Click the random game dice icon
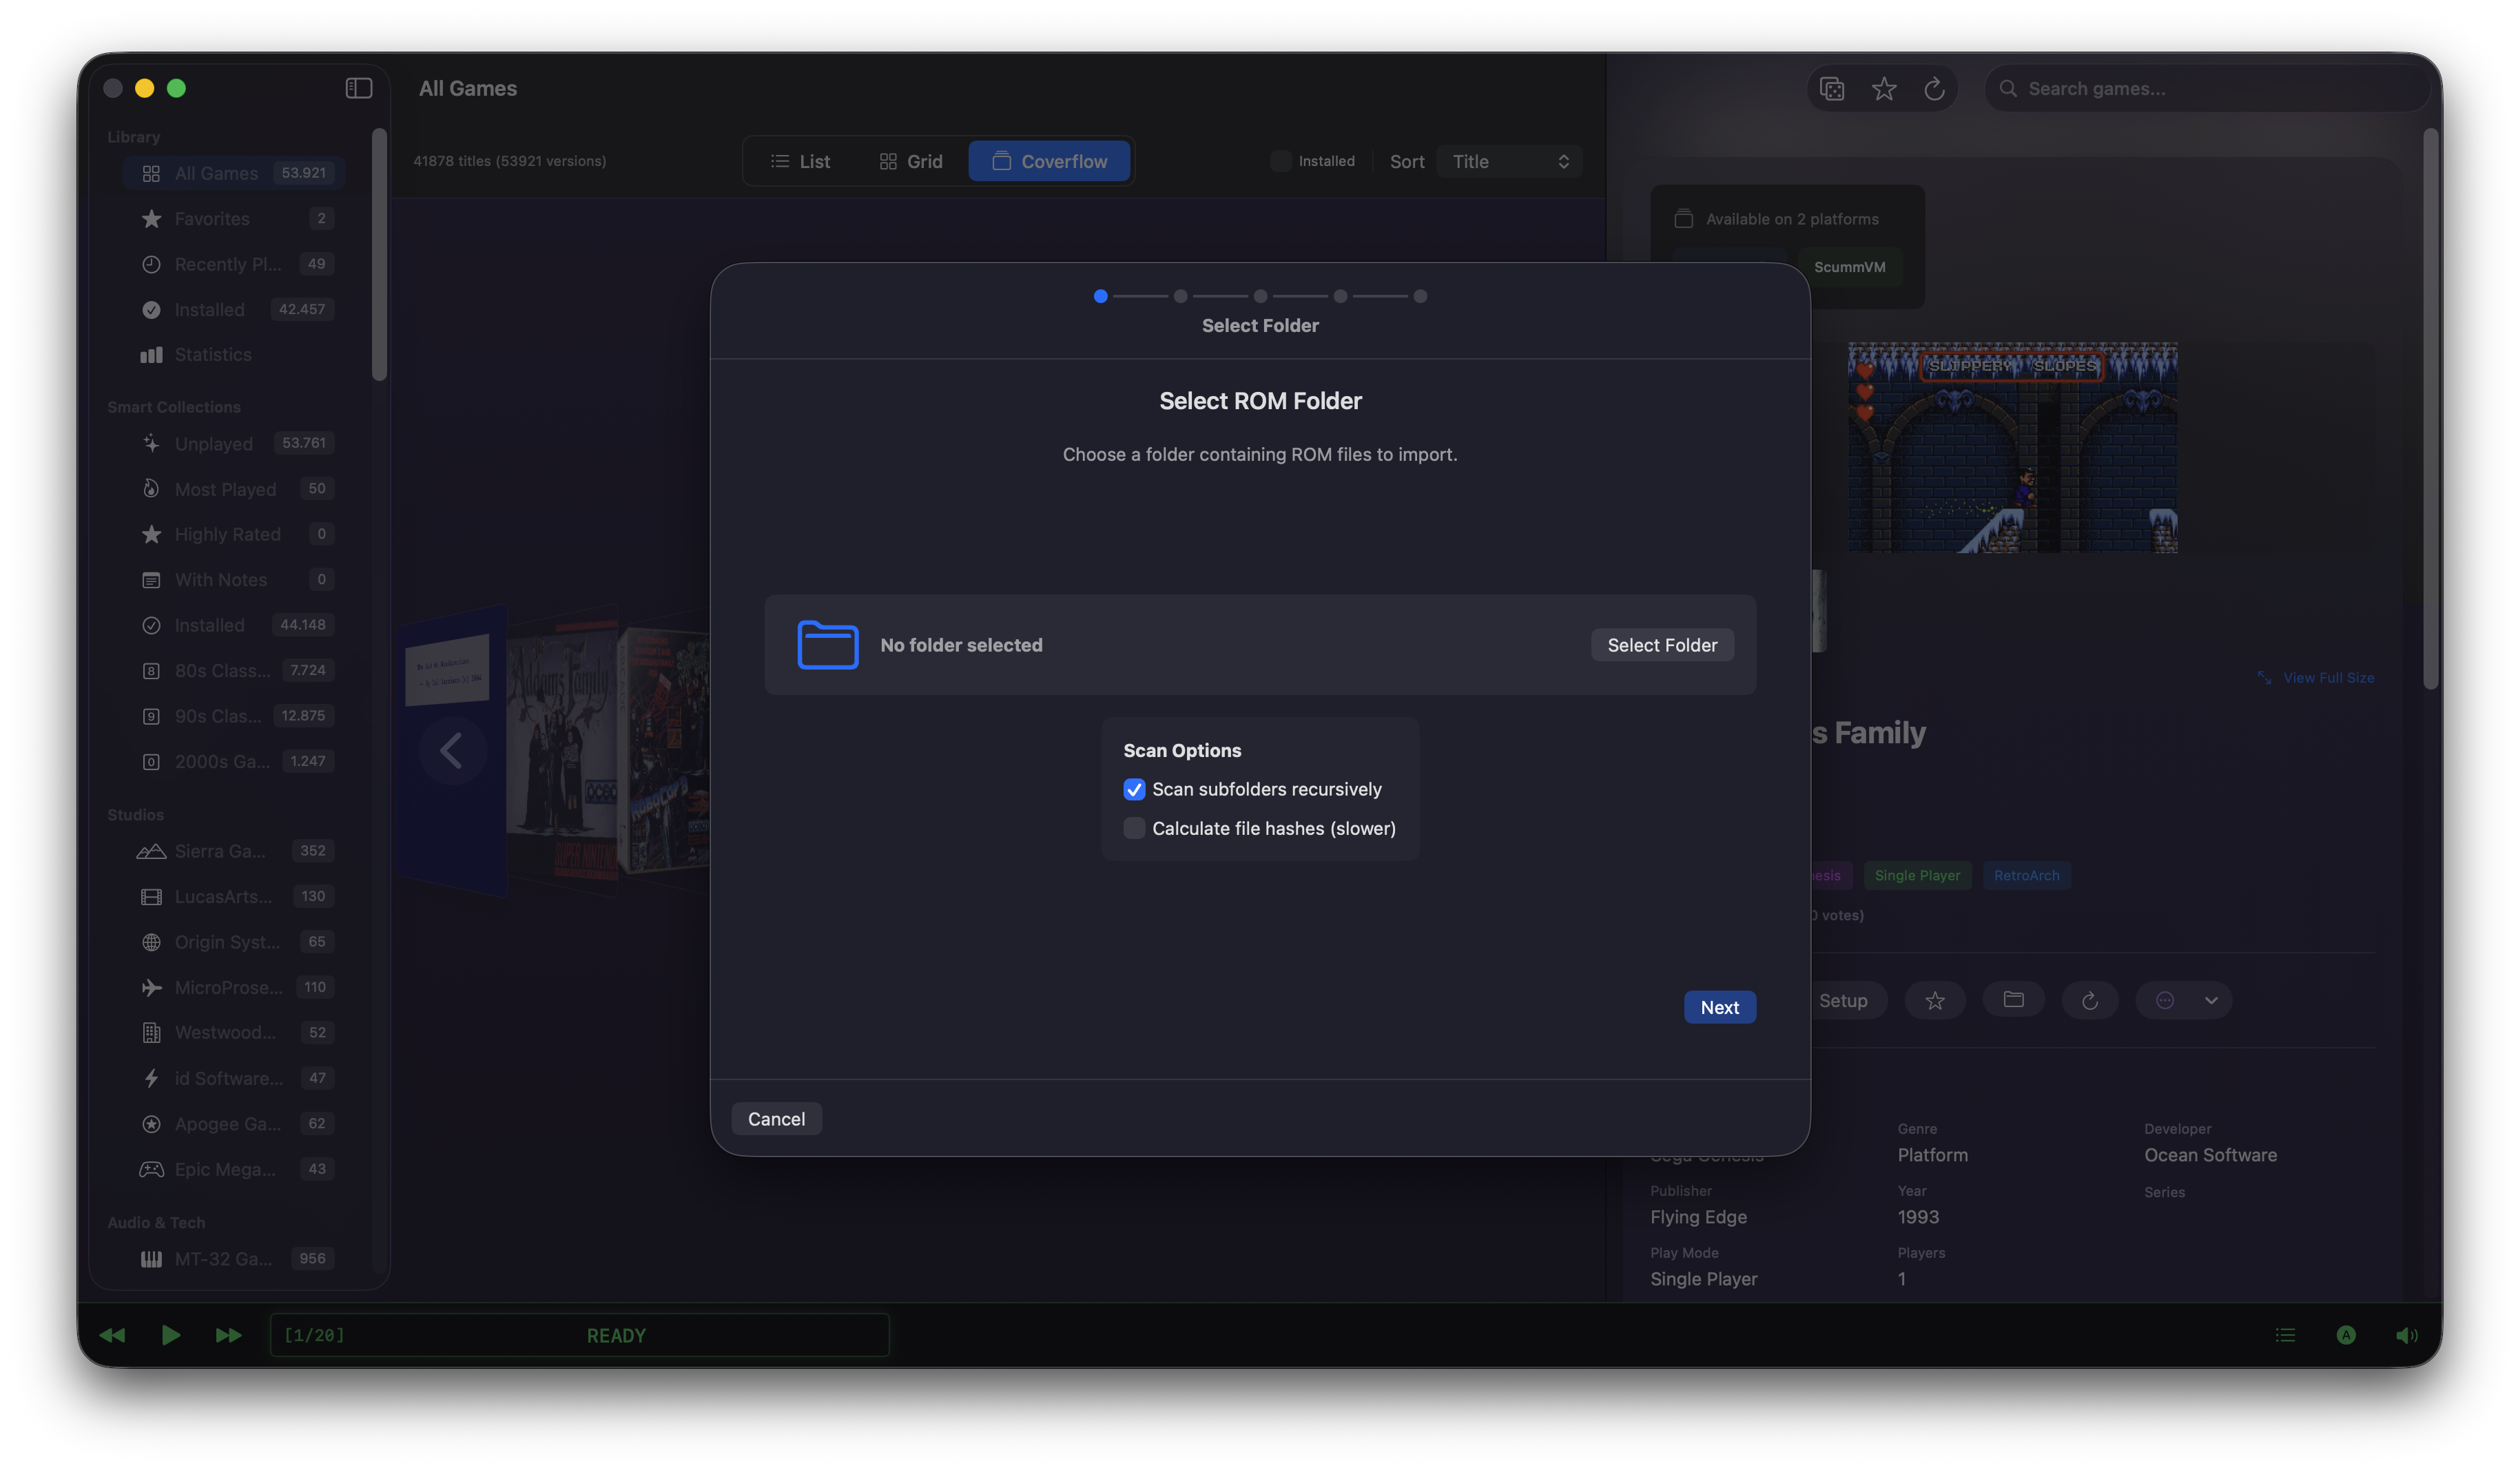This screenshot has width=2520, height=1470. pyautogui.click(x=1832, y=89)
